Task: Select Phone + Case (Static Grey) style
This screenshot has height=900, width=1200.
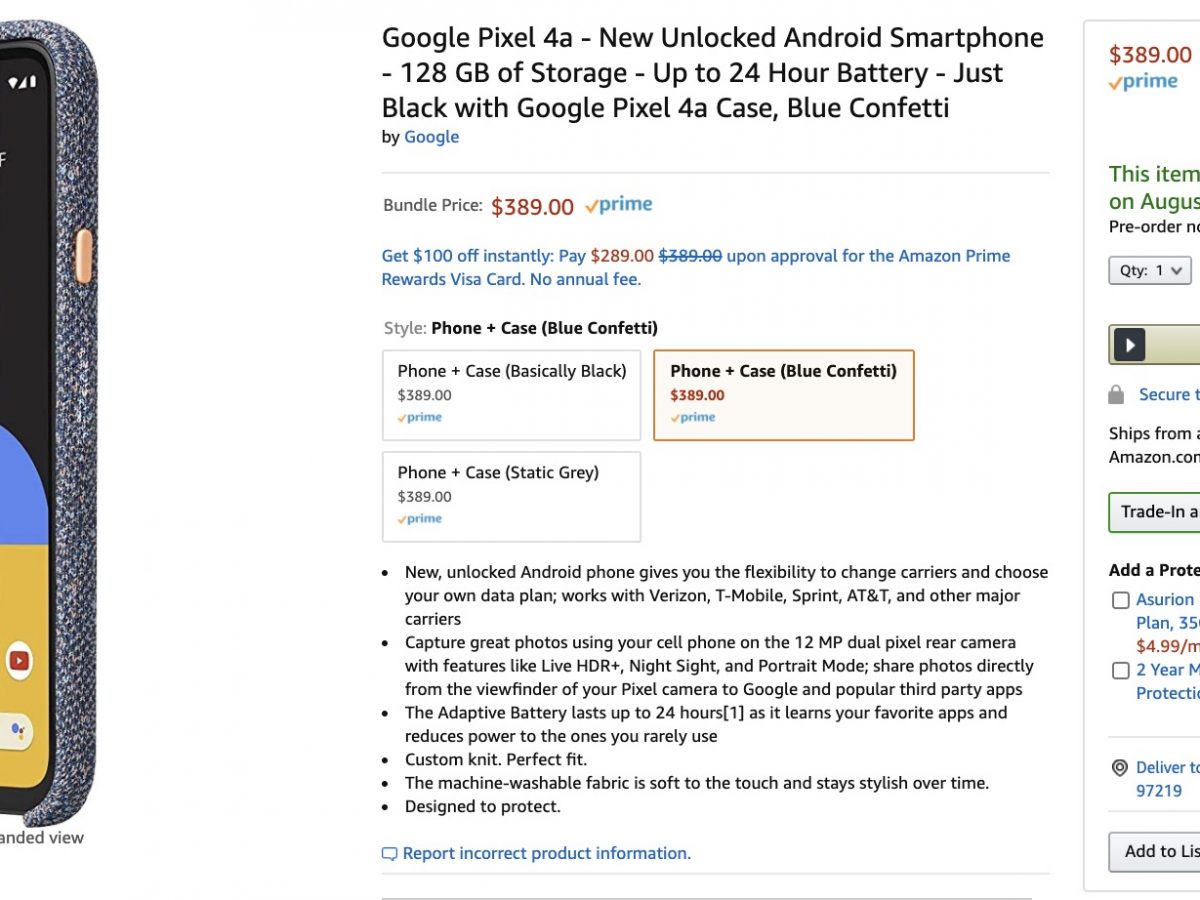Action: [x=511, y=496]
